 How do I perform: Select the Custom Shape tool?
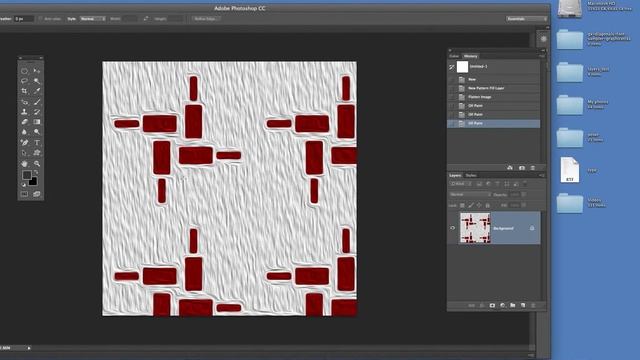[x=37, y=153]
